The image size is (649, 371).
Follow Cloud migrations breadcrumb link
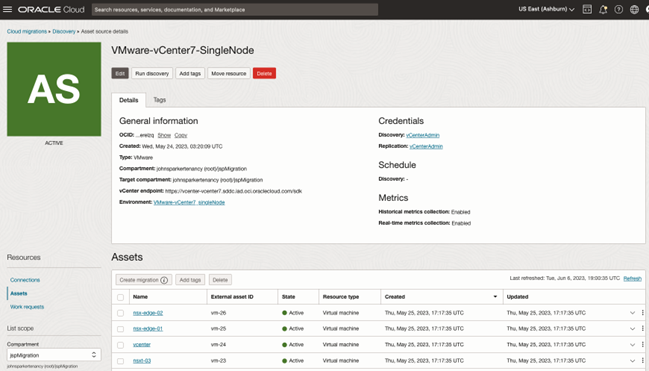click(27, 31)
